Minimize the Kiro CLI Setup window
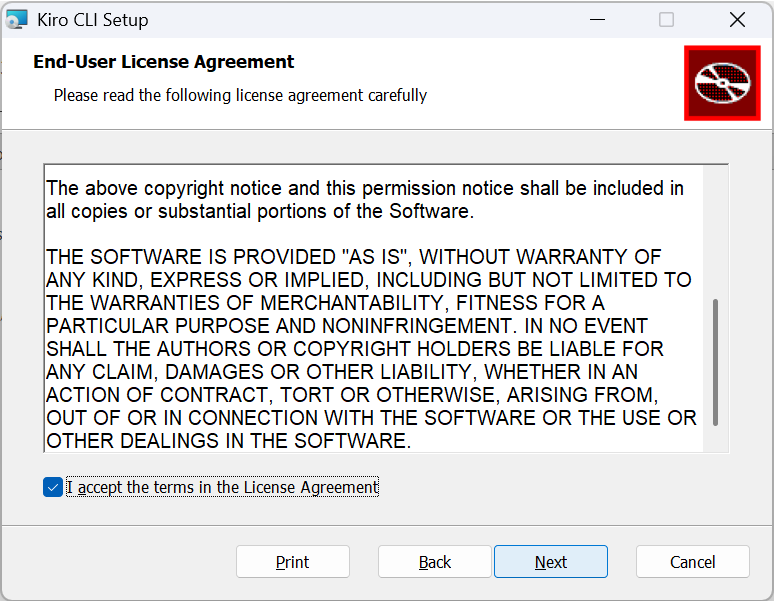 point(597,20)
